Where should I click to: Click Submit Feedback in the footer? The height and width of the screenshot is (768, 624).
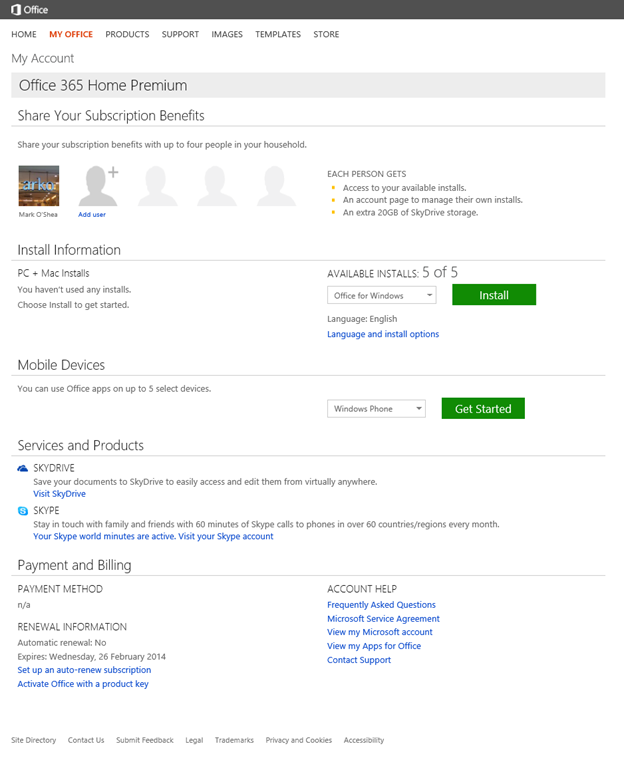[x=144, y=741]
